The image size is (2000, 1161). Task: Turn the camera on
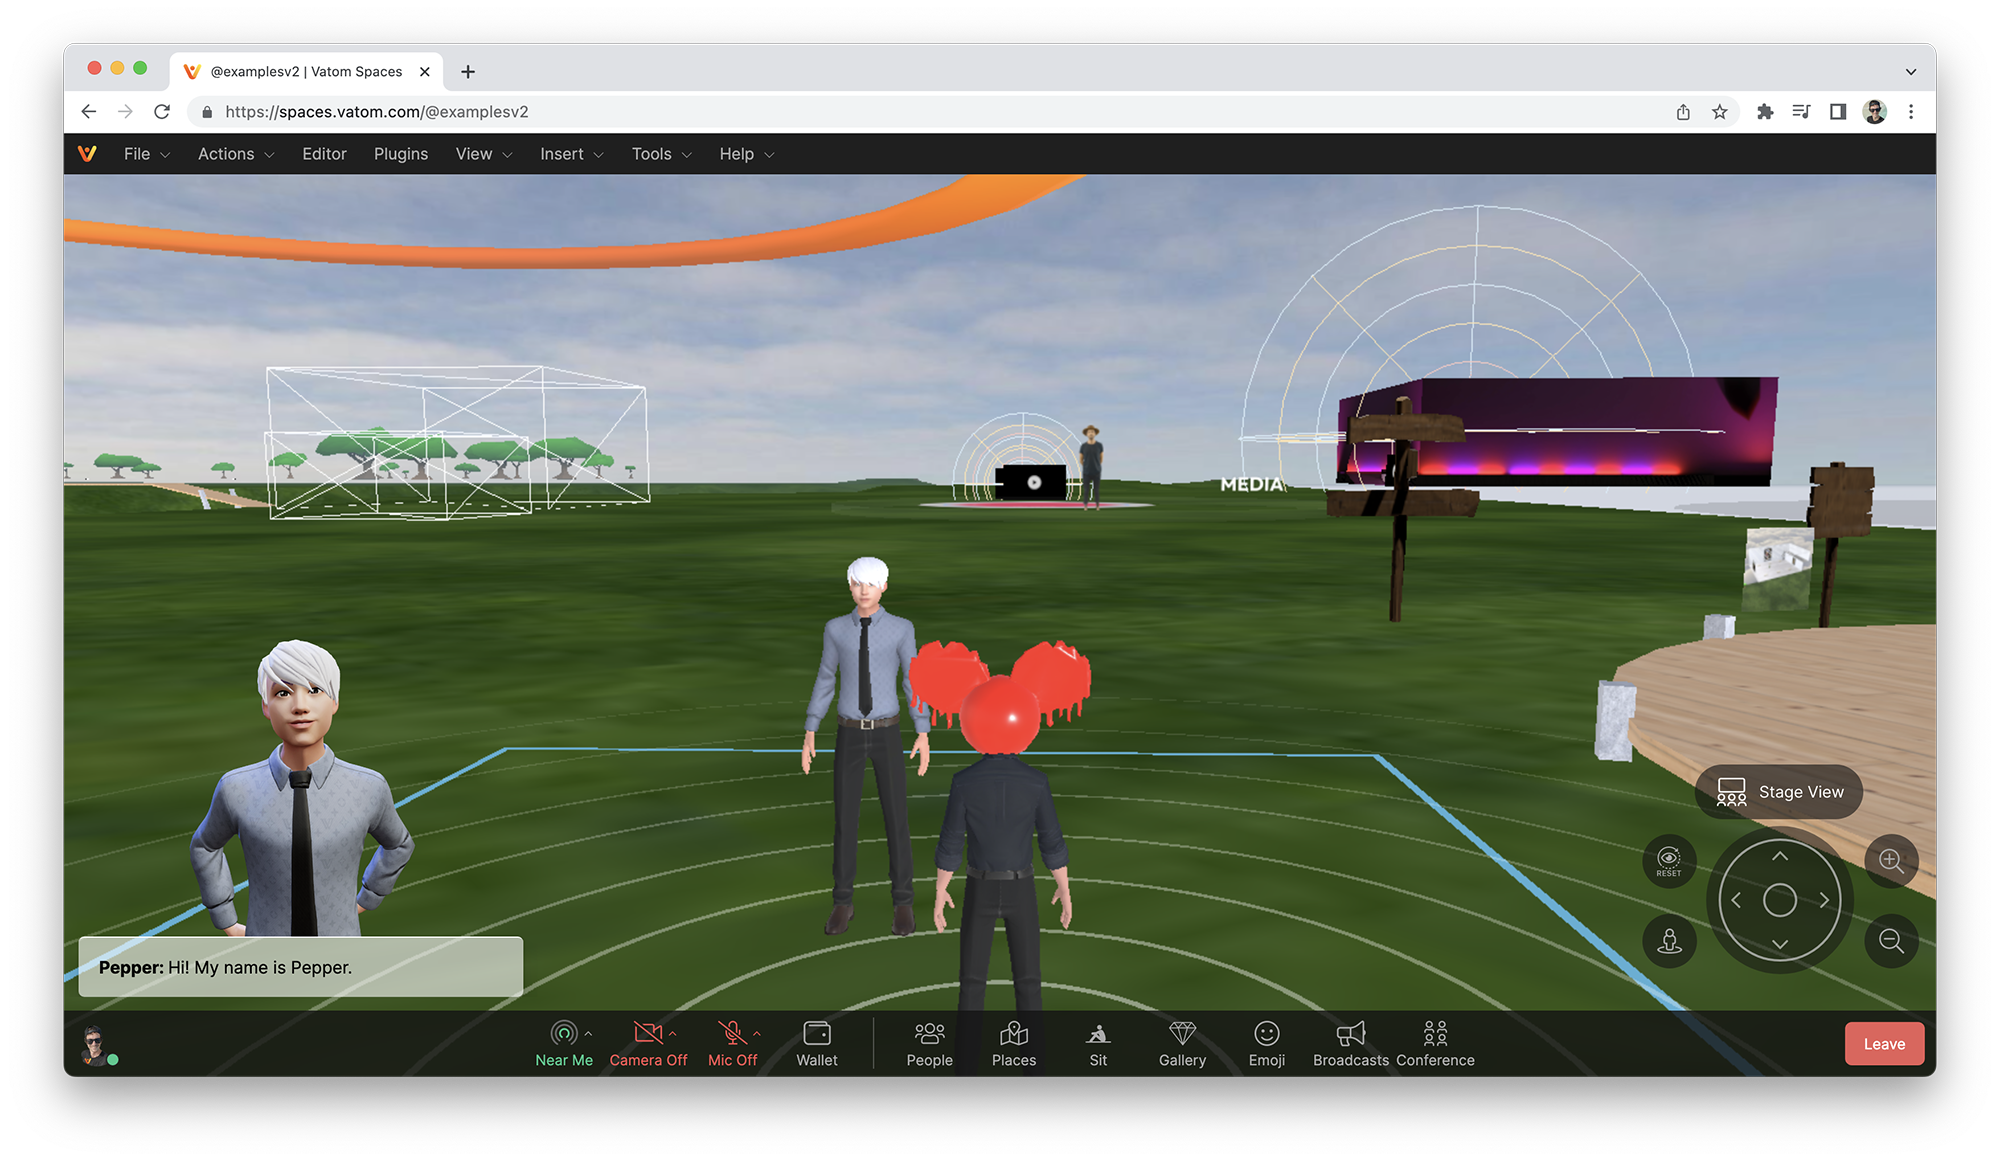point(648,1043)
